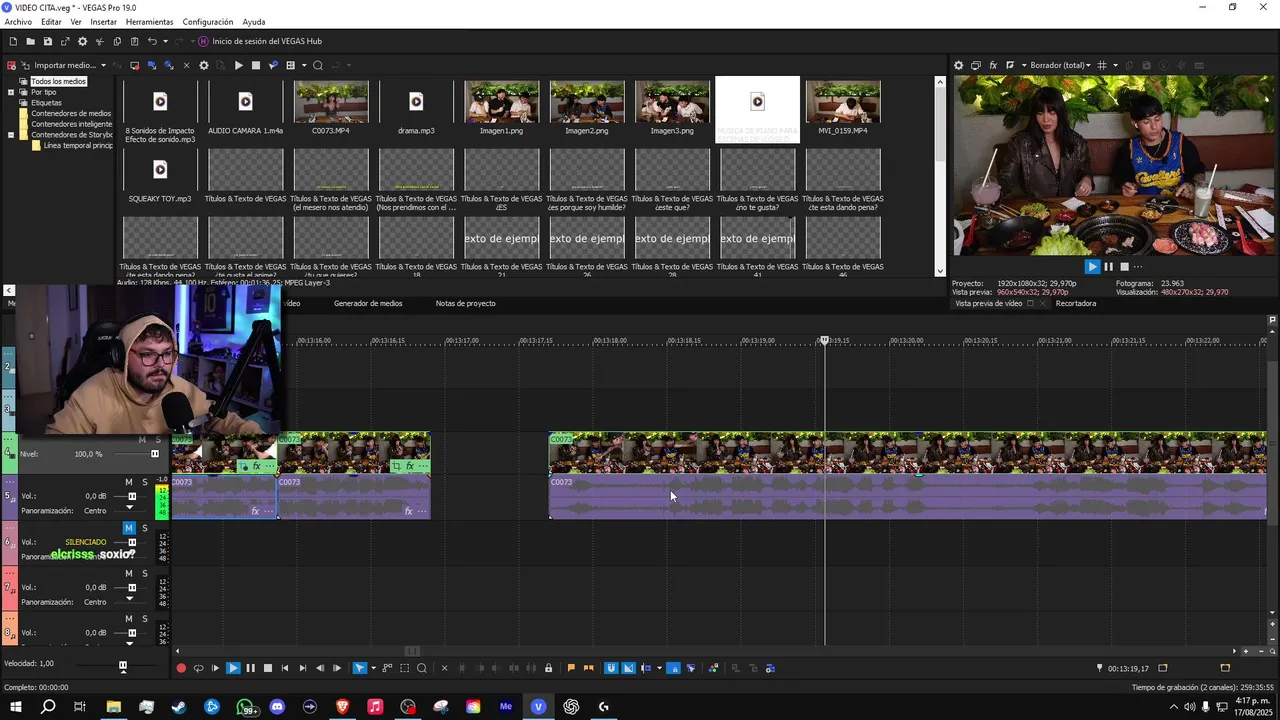Select Todos los medios tree item
Screen dimensions: 1280x720
tap(58, 81)
